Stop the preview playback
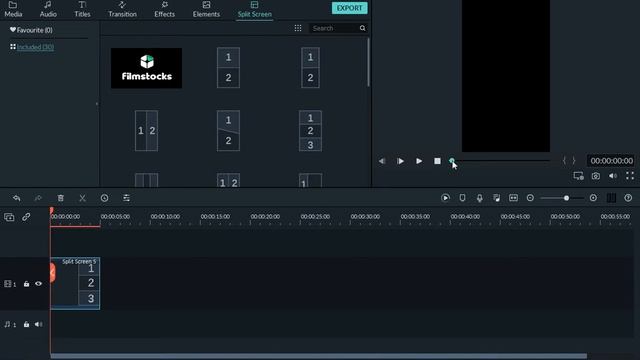 437,161
